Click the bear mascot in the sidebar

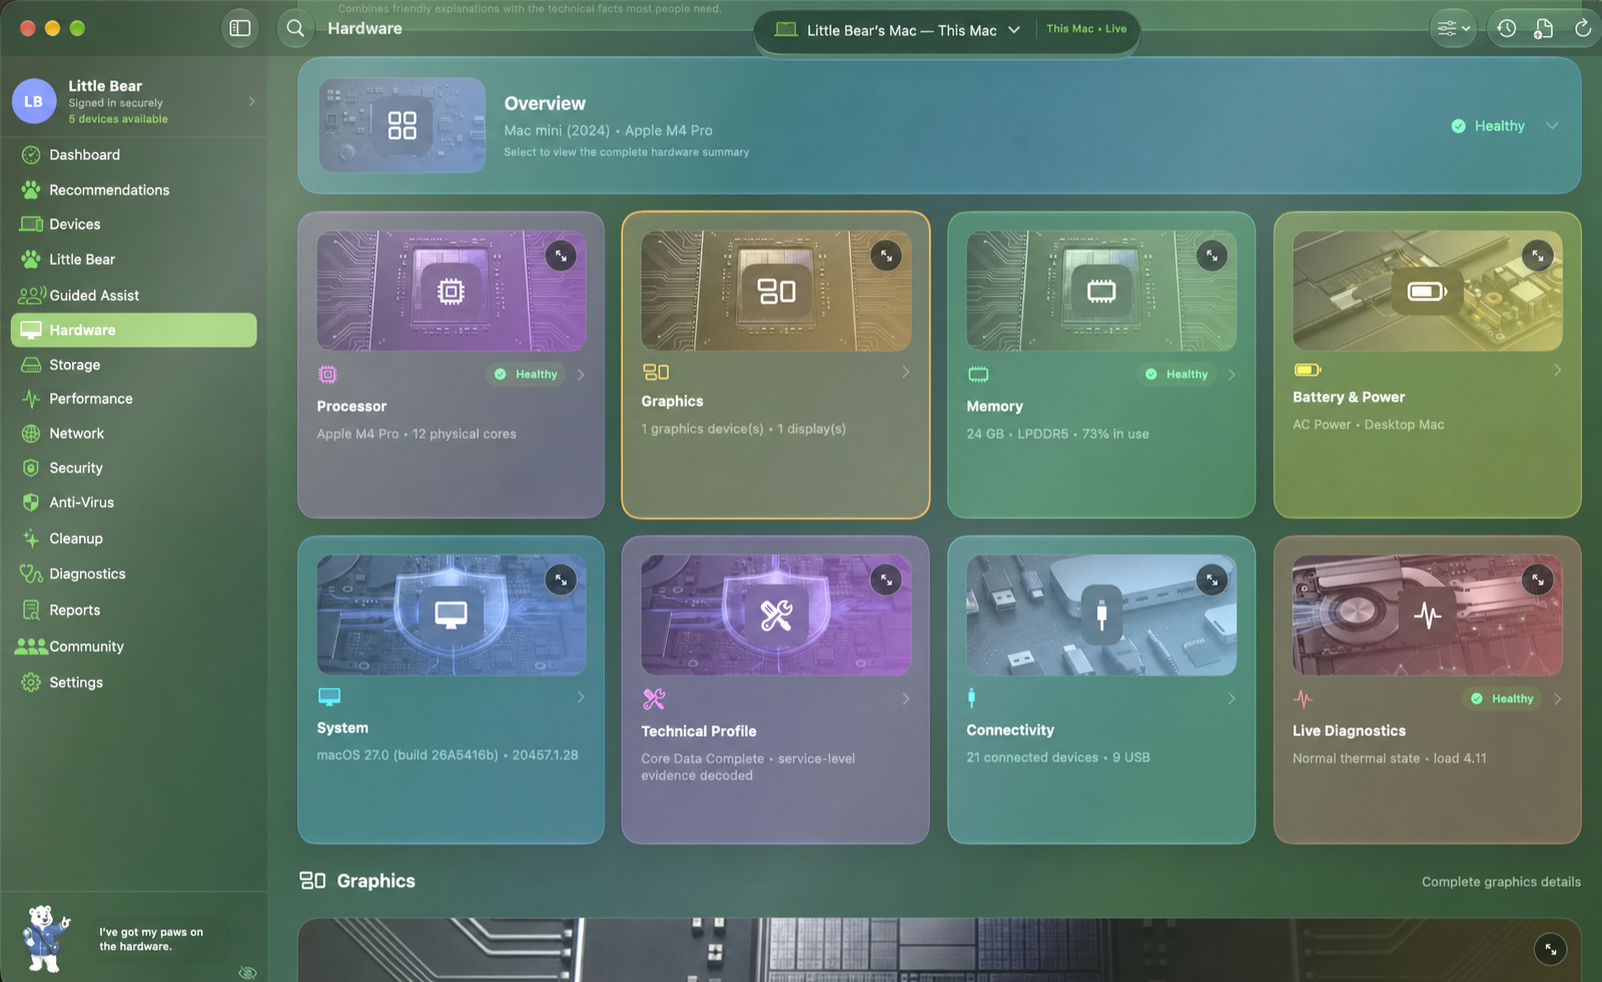[x=45, y=938]
